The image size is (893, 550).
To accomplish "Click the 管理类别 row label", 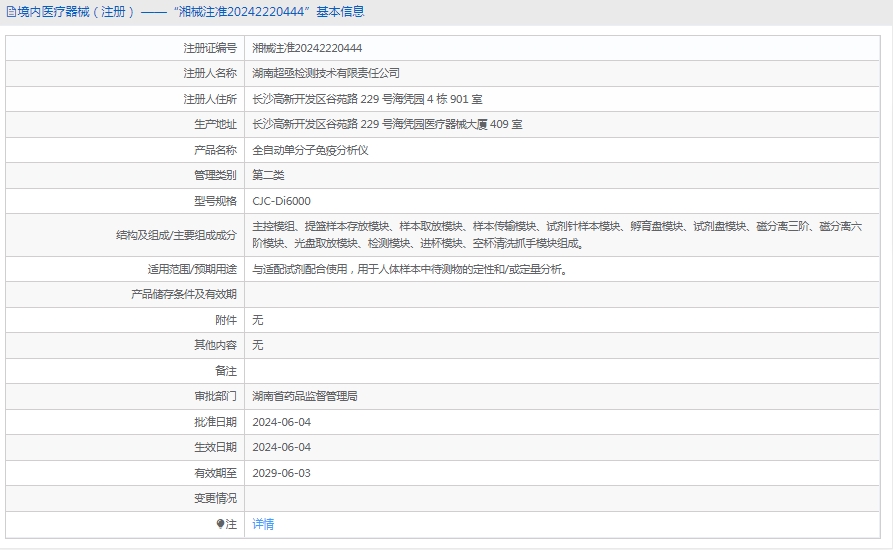I will pyautogui.click(x=215, y=175).
